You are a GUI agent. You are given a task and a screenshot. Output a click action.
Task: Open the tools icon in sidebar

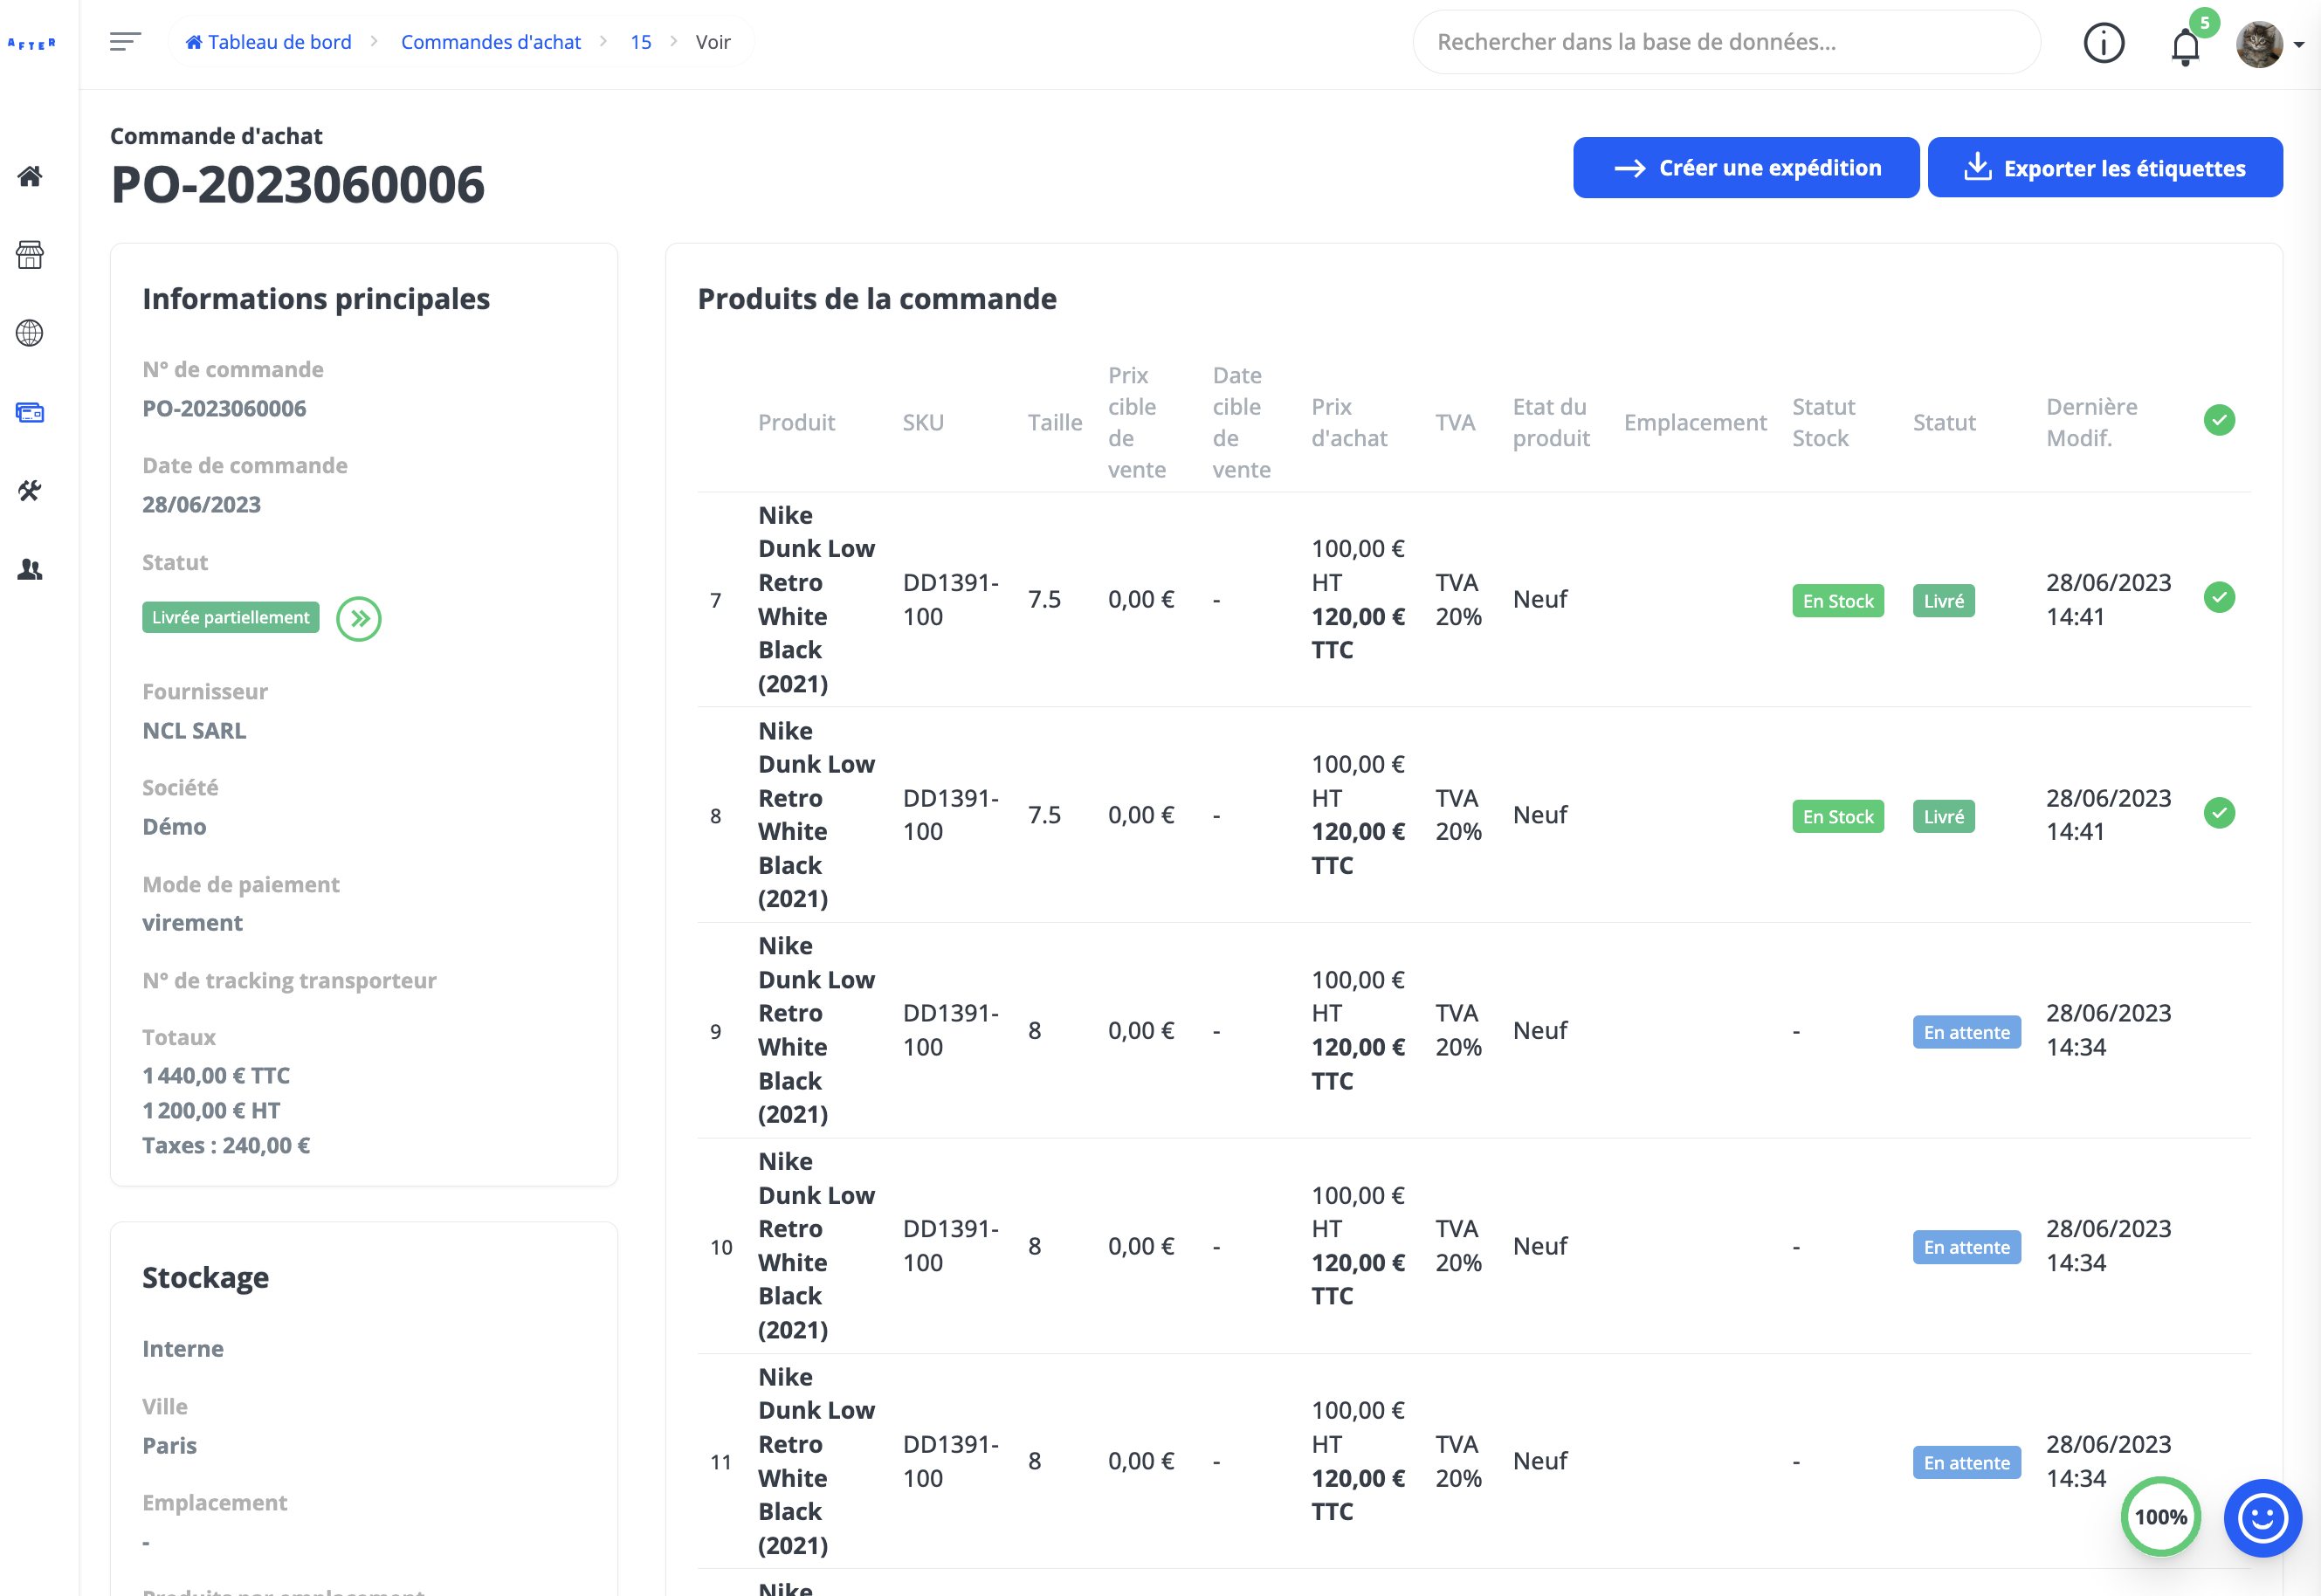(30, 490)
